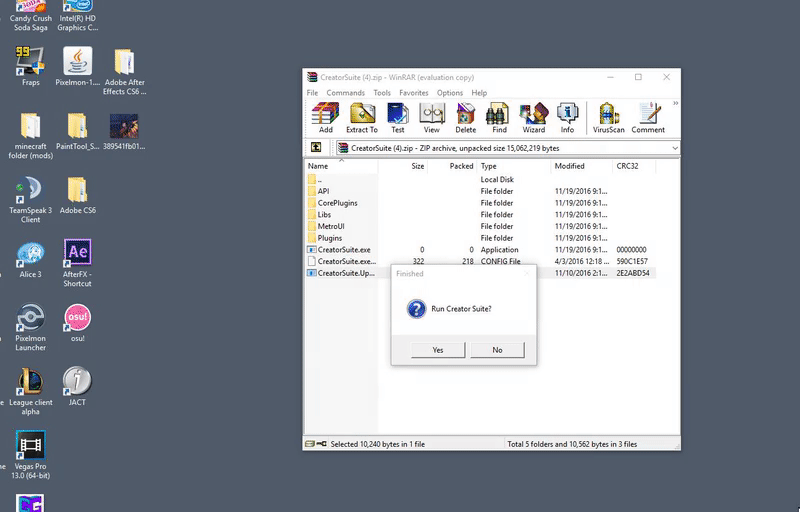
Task: Select the Libs folder row
Action: pyautogui.click(x=480, y=215)
